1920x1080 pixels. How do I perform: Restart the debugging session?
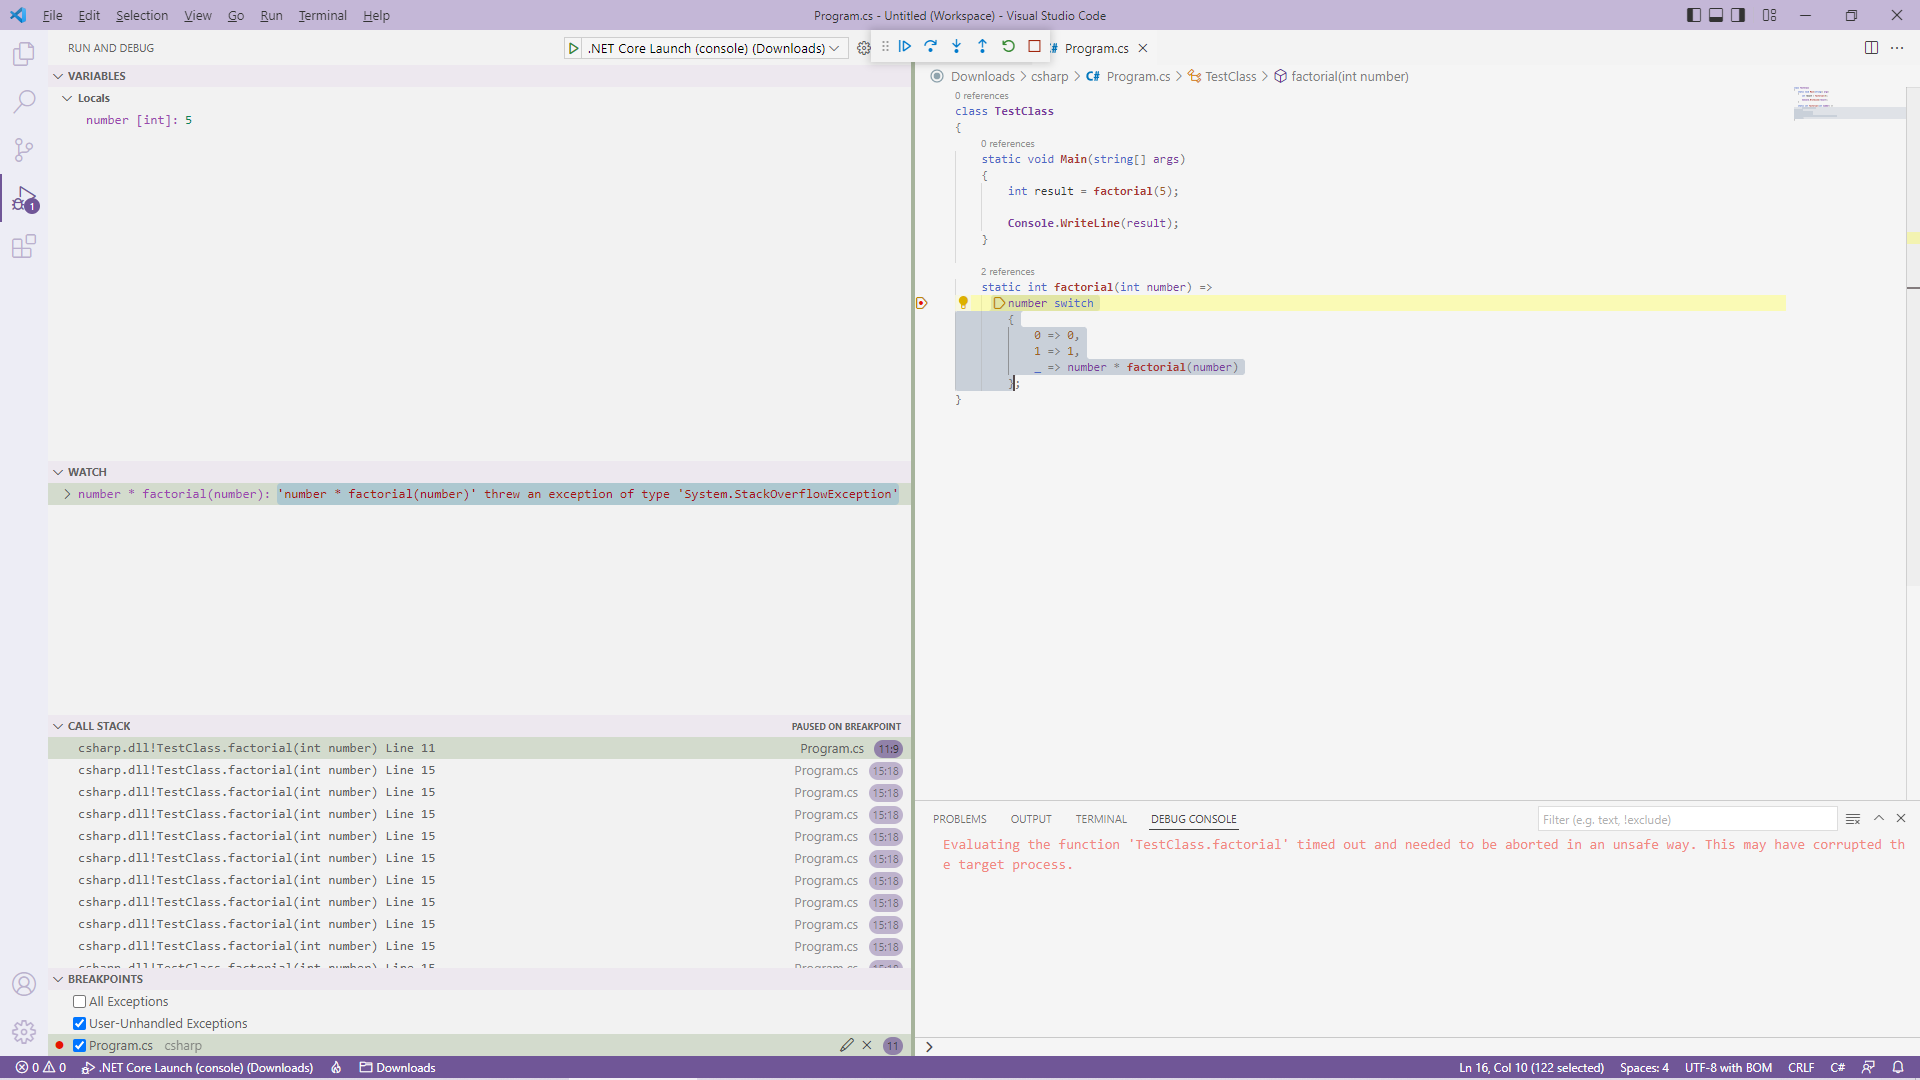click(x=1008, y=46)
